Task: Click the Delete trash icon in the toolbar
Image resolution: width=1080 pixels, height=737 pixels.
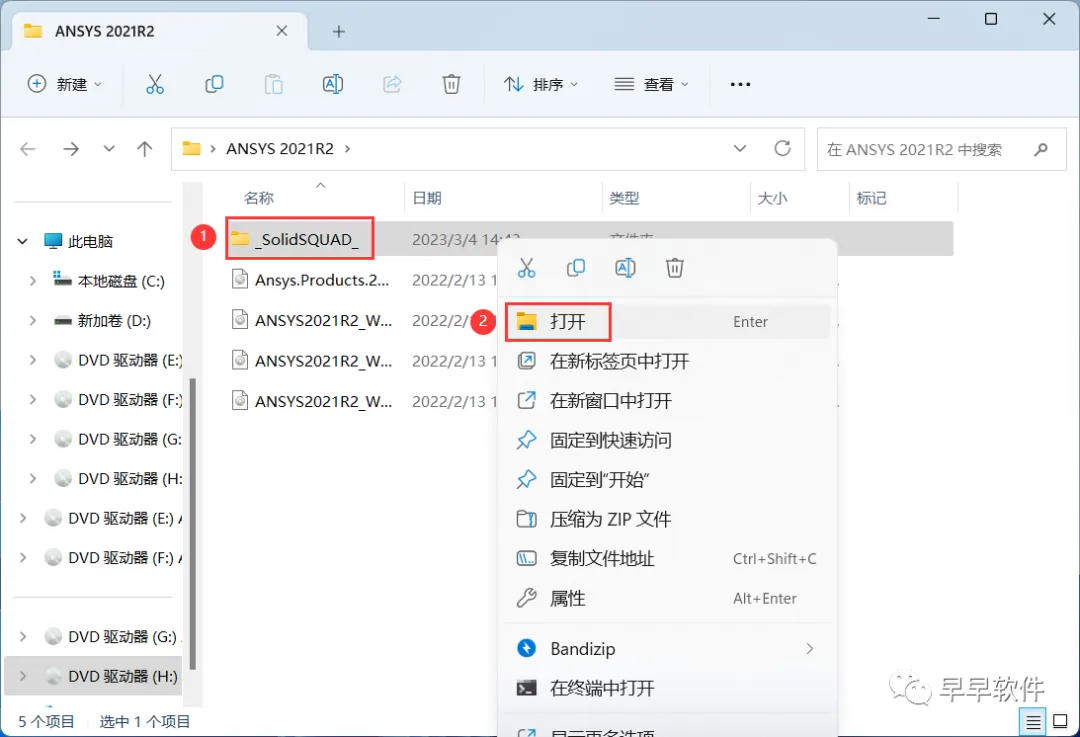Action: coord(451,84)
